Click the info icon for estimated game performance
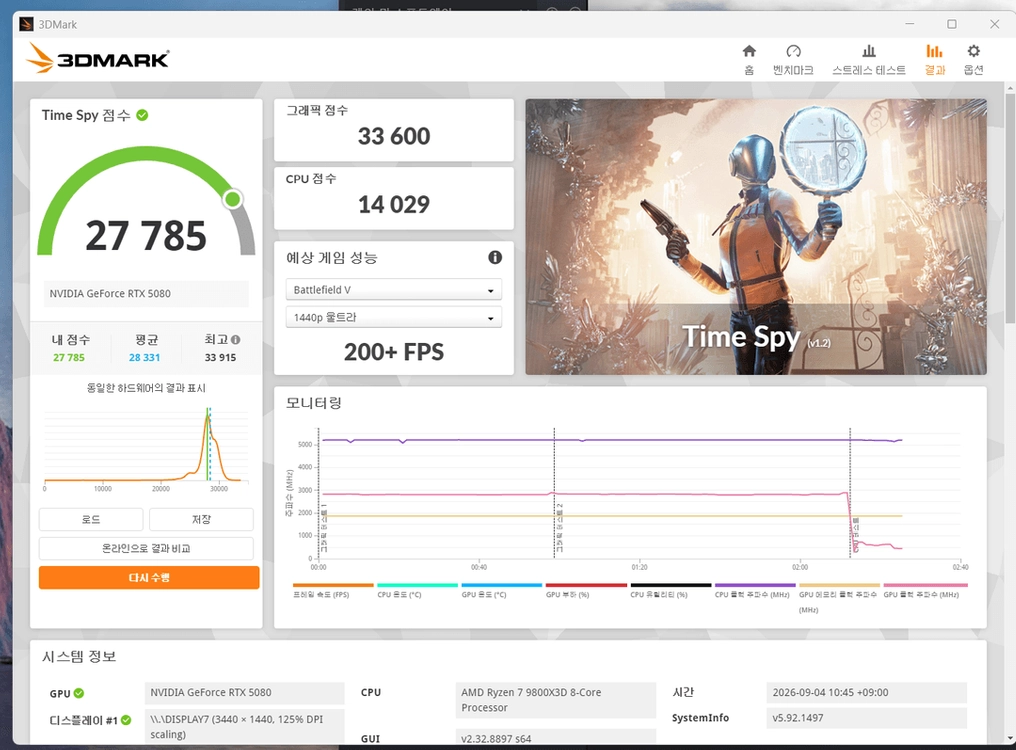 [495, 257]
